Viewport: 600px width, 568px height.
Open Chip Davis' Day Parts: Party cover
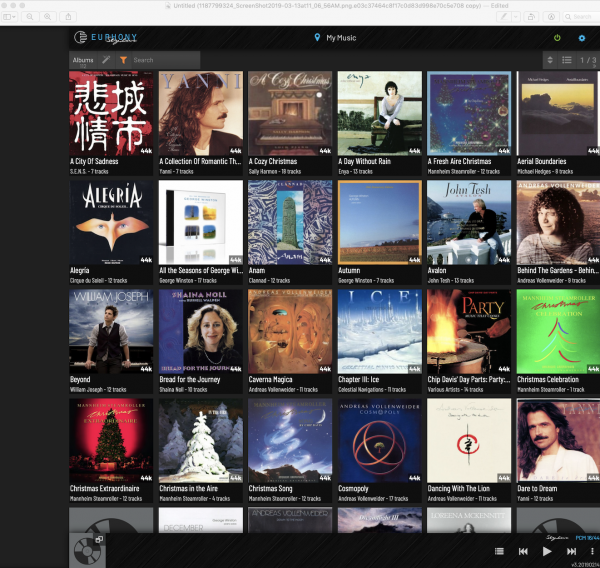point(469,331)
